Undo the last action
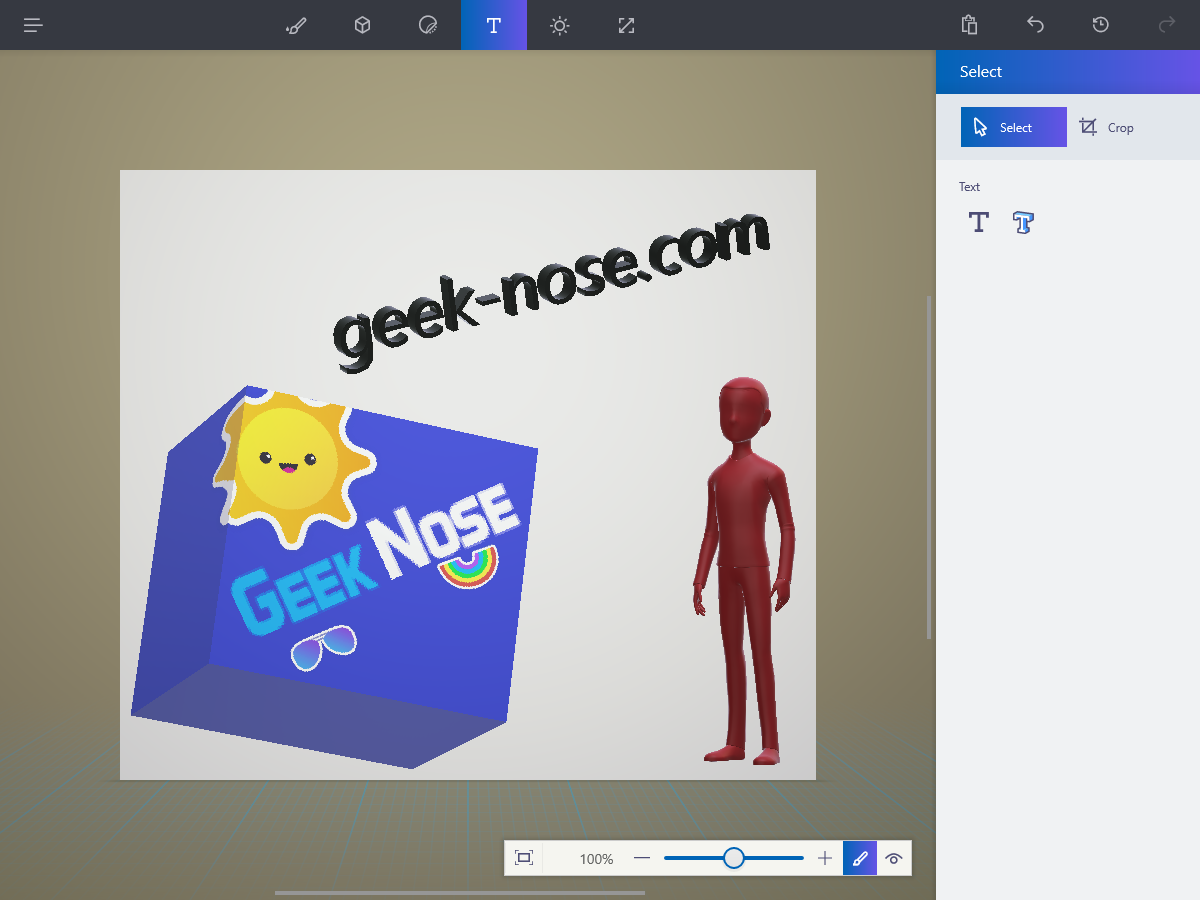Screen dimensions: 1200x900 coord(1035,25)
